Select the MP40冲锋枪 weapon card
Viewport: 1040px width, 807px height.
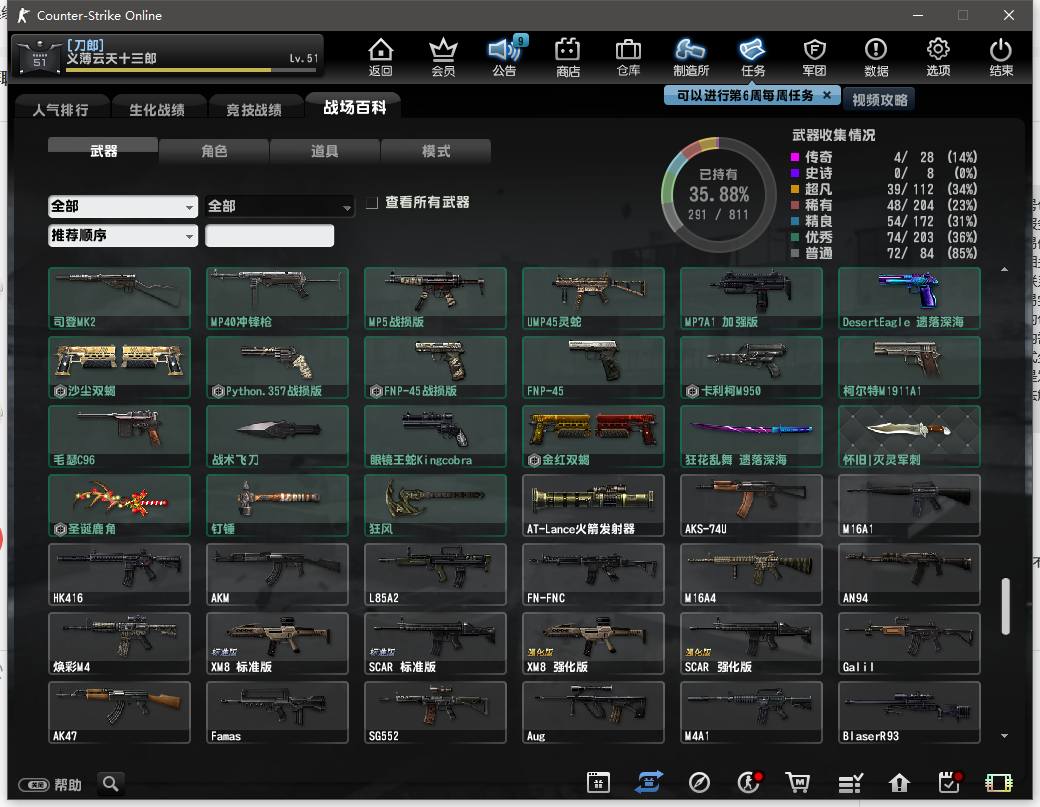click(277, 298)
